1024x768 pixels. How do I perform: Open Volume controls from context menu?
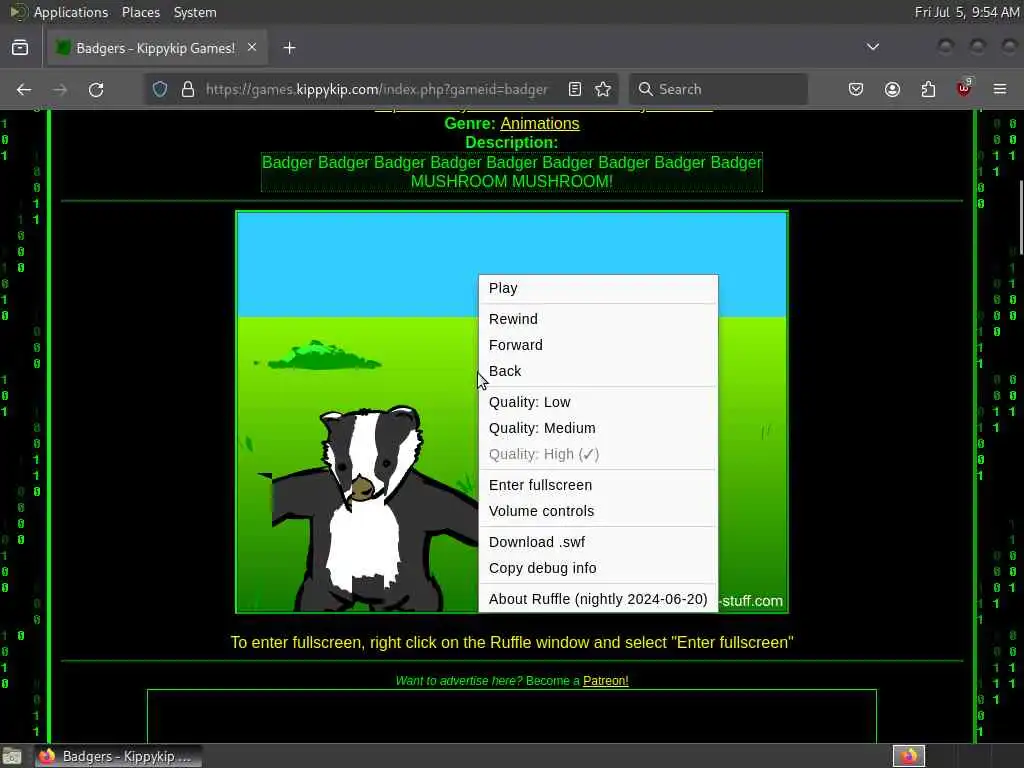click(x=598, y=511)
